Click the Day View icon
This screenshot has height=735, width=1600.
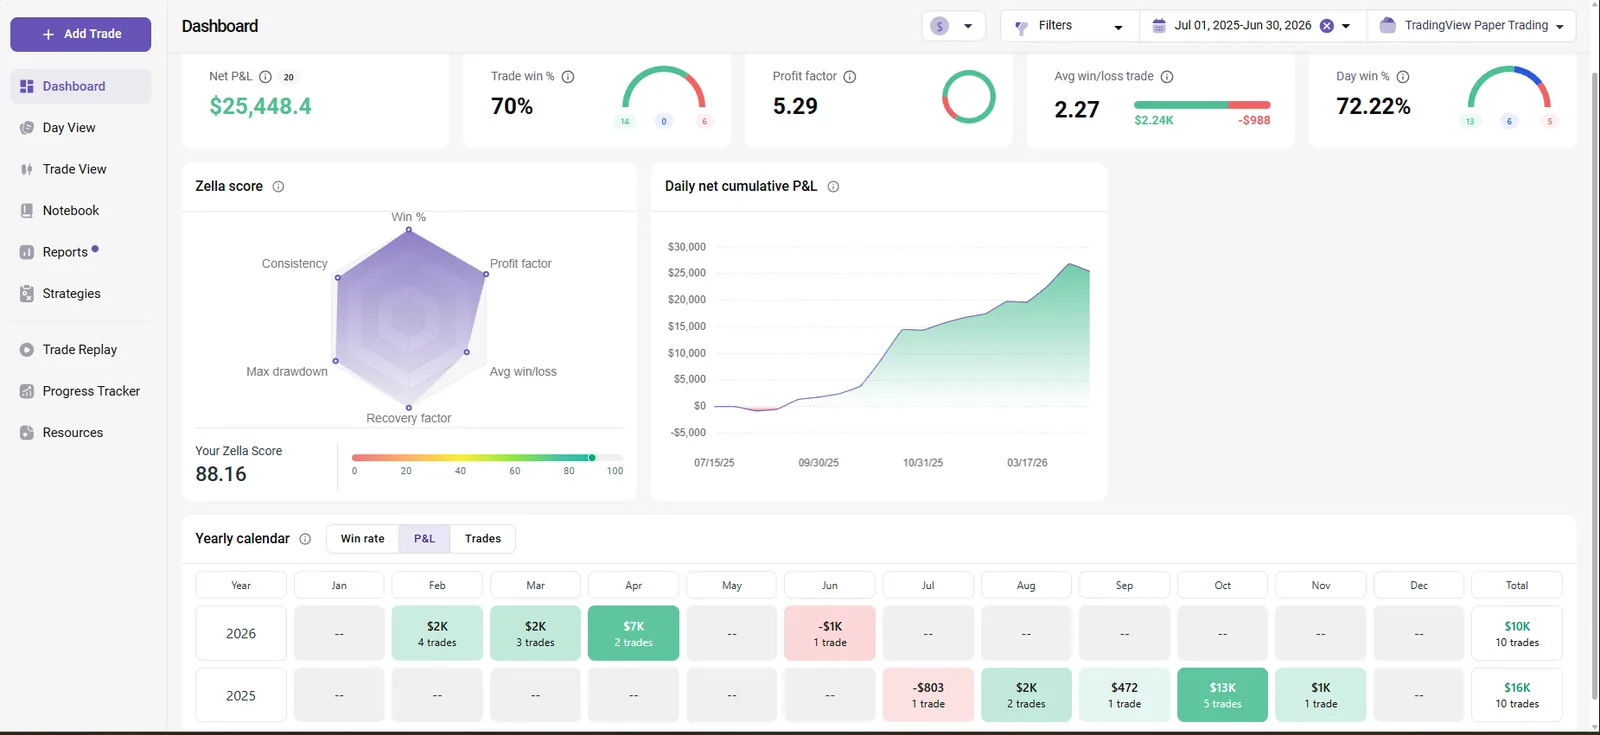(27, 128)
